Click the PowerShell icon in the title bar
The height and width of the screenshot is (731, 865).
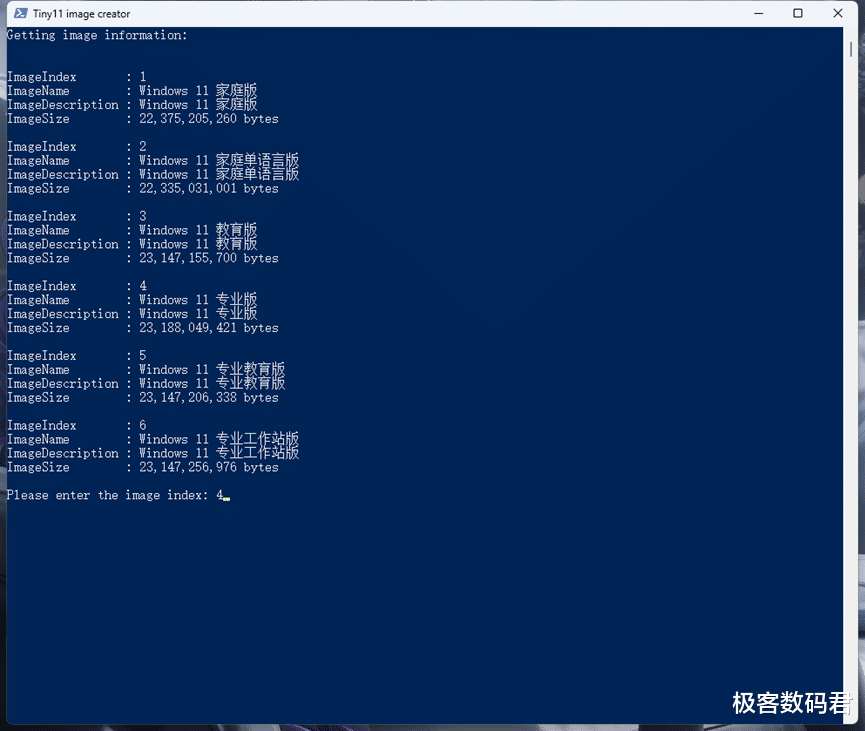(20, 13)
